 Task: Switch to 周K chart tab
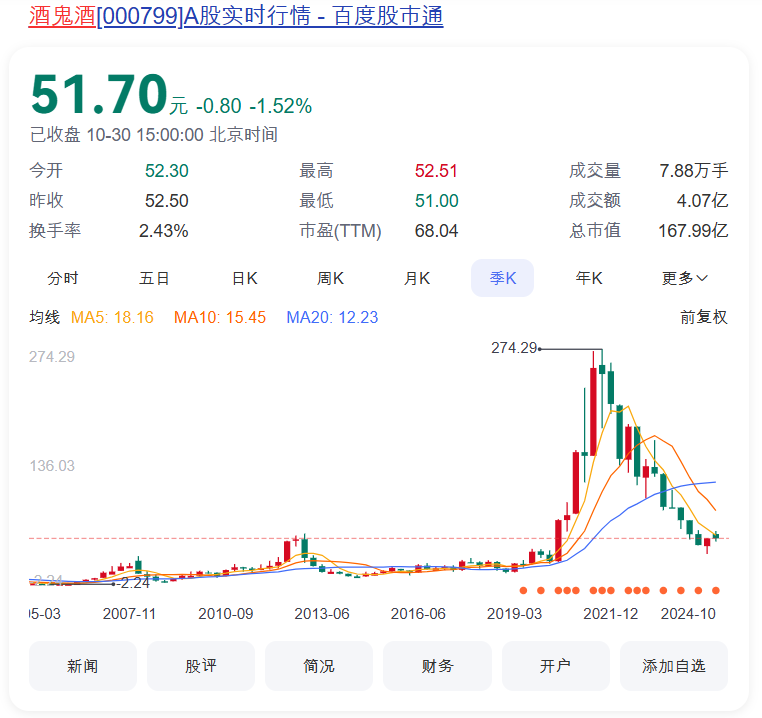tap(330, 278)
